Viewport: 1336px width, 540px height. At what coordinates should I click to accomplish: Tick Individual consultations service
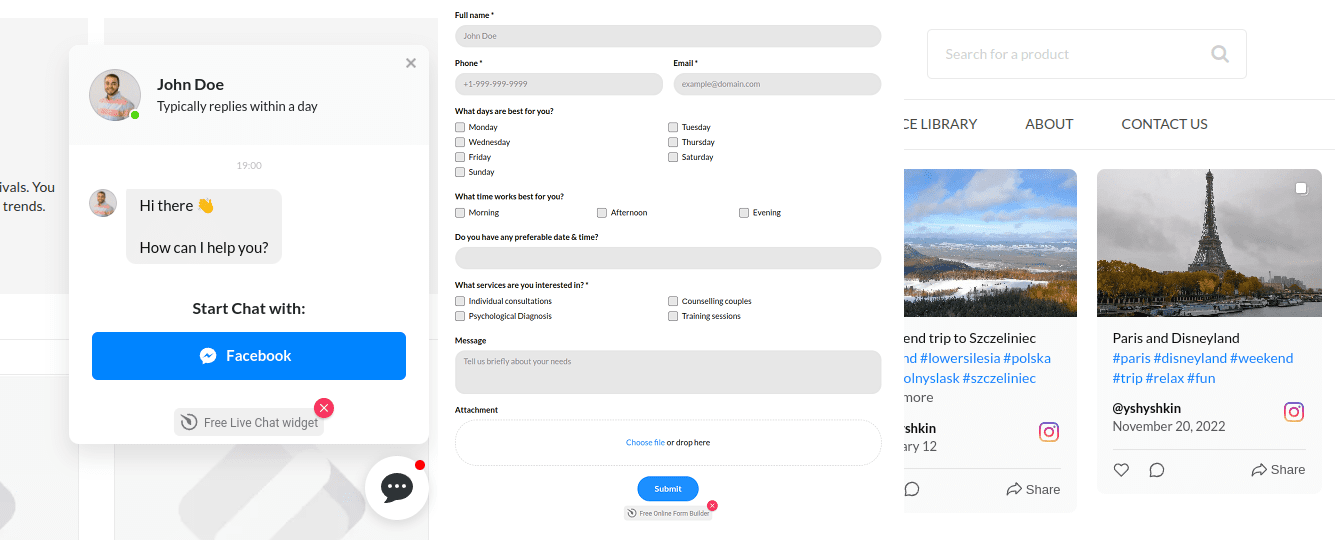(x=460, y=301)
